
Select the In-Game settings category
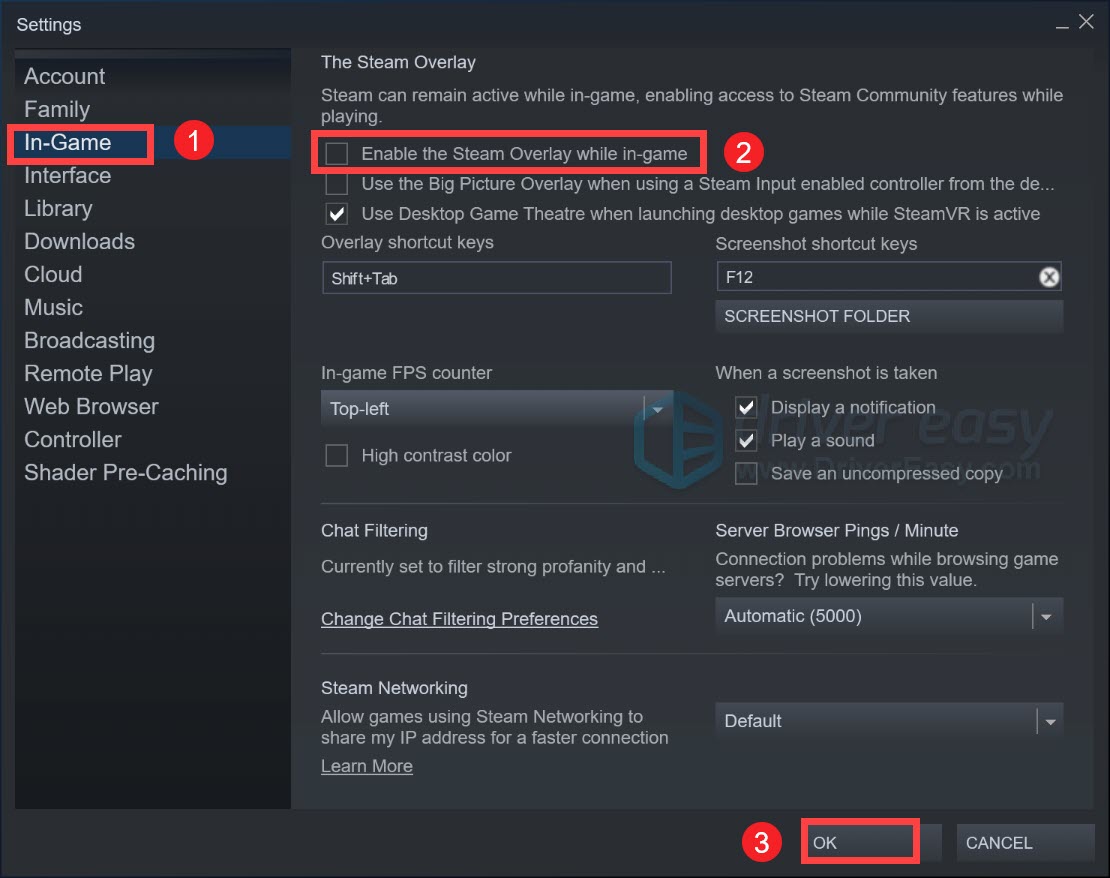[x=68, y=143]
